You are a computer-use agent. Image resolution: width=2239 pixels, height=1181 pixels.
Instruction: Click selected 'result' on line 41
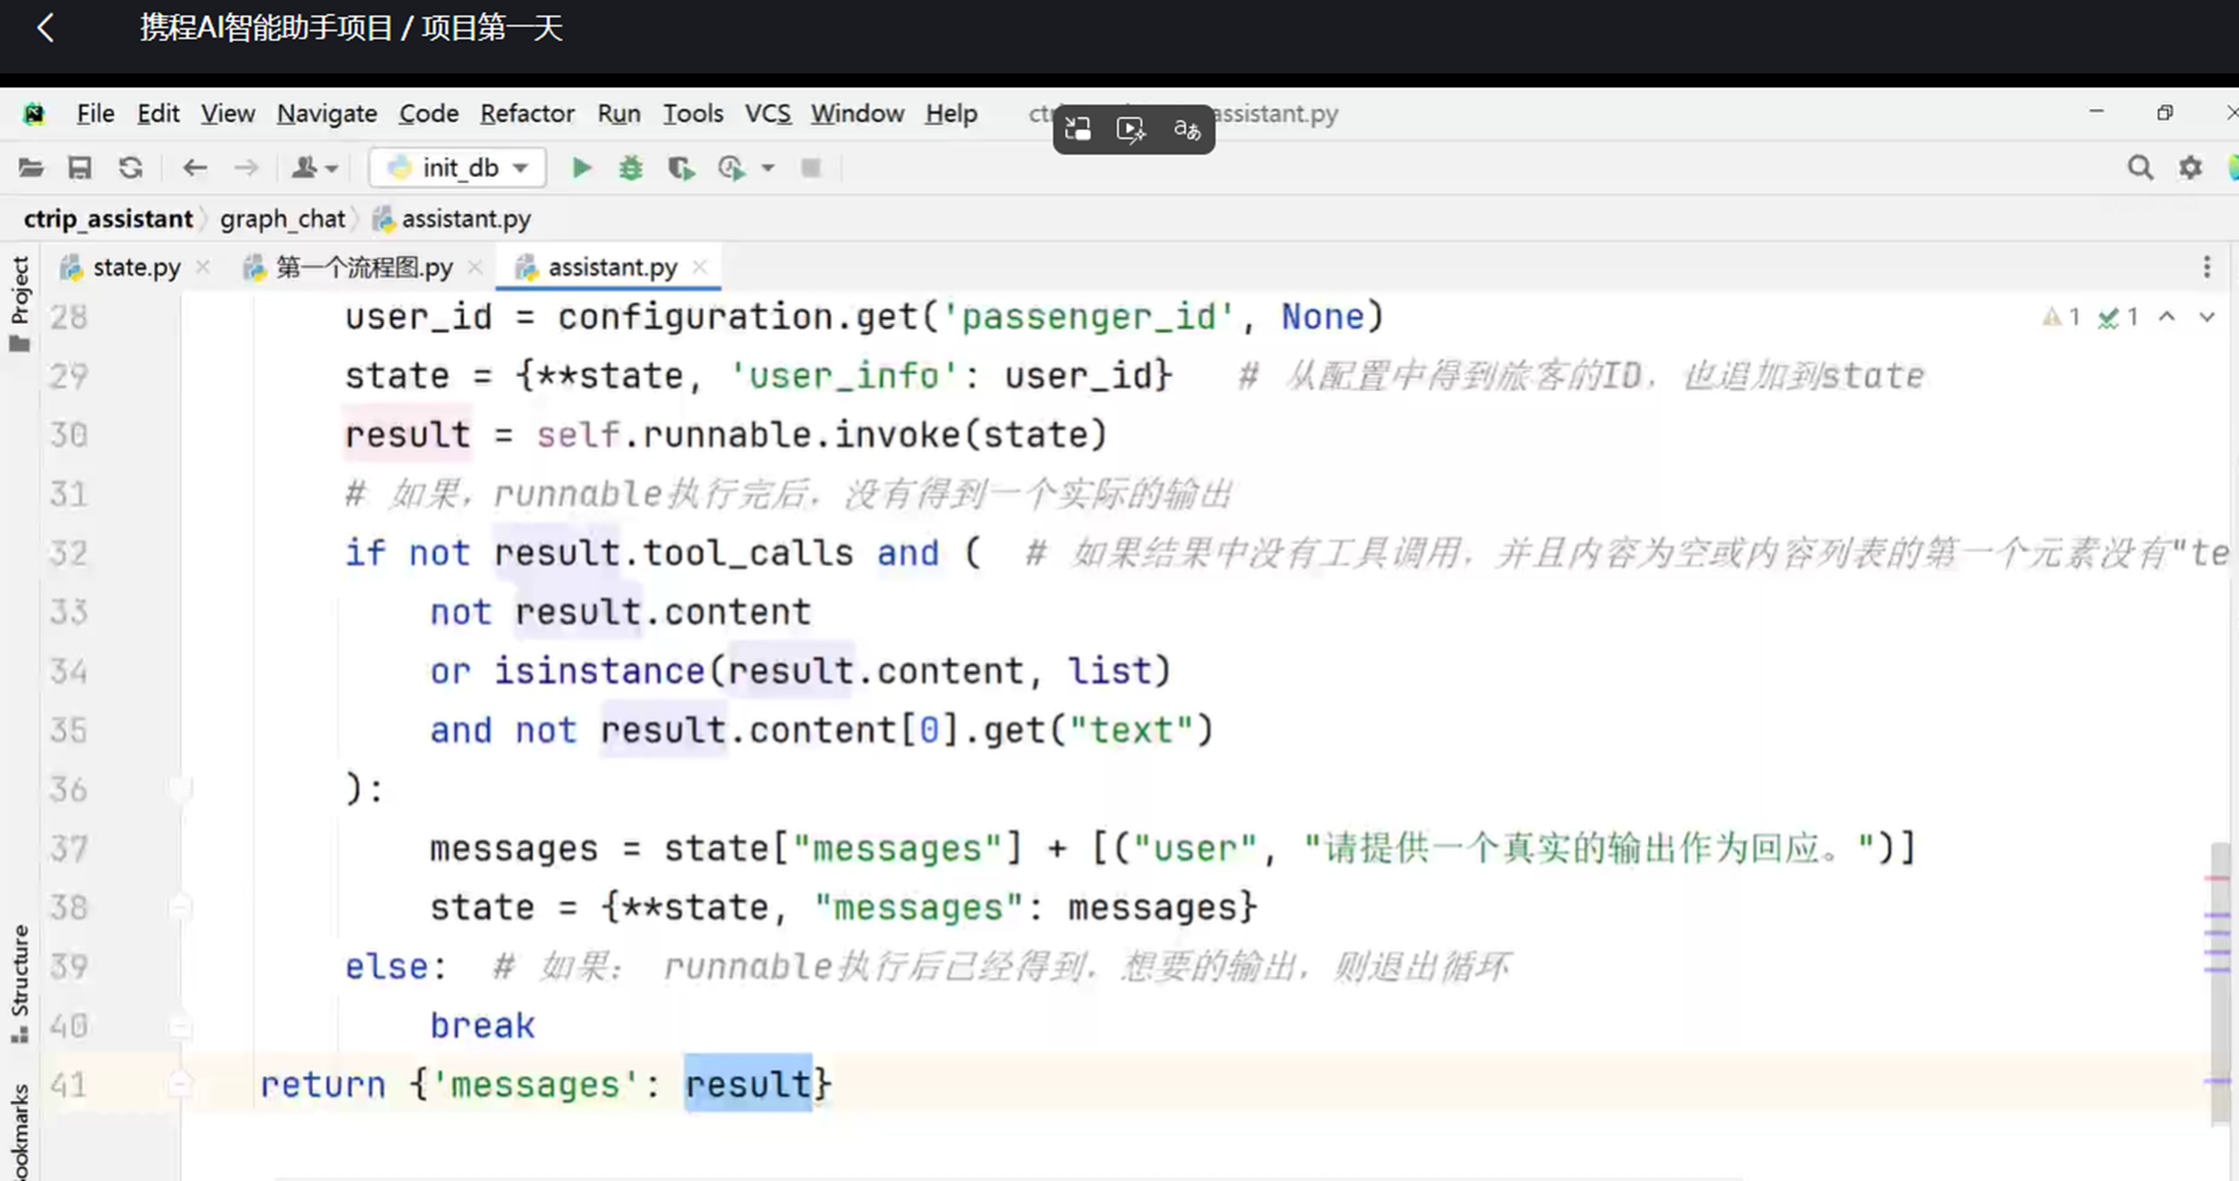(x=748, y=1084)
